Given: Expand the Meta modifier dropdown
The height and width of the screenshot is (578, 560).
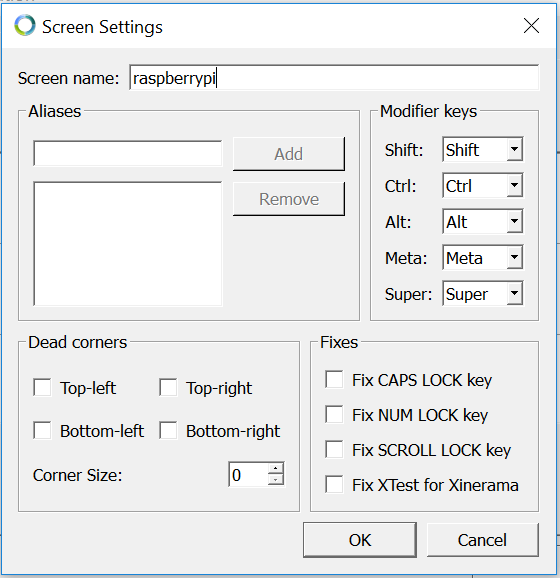Looking at the screenshot, I should pos(483,258).
